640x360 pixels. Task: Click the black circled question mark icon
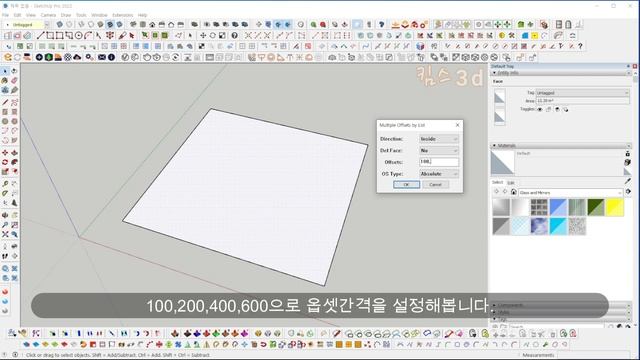coord(234,36)
